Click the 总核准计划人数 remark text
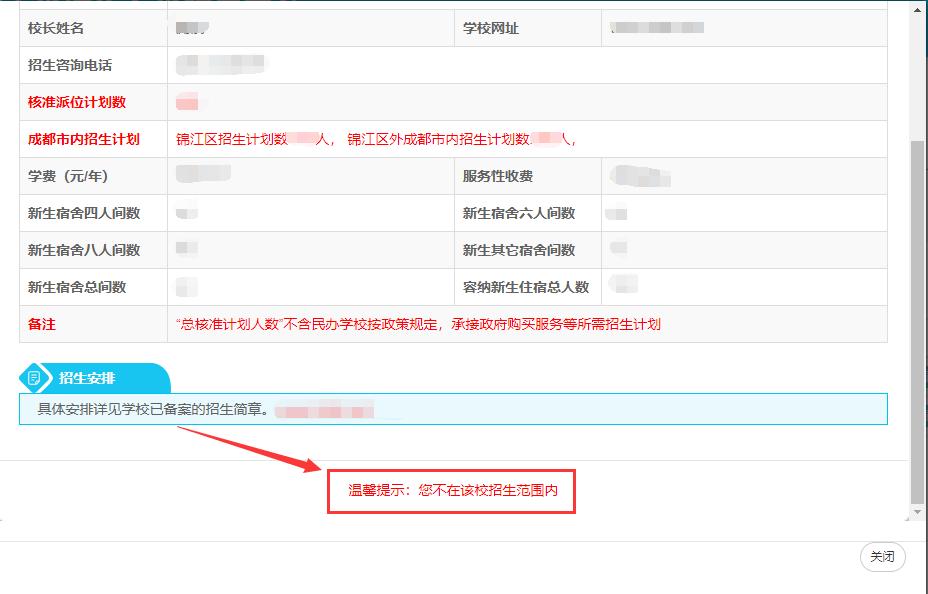The image size is (928, 594). tap(418, 324)
